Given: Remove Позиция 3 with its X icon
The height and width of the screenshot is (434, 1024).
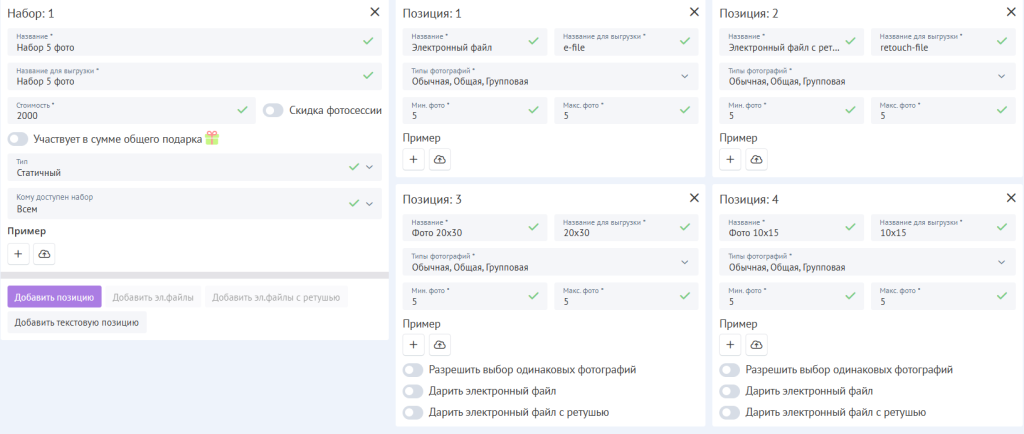Looking at the screenshot, I should pos(694,198).
